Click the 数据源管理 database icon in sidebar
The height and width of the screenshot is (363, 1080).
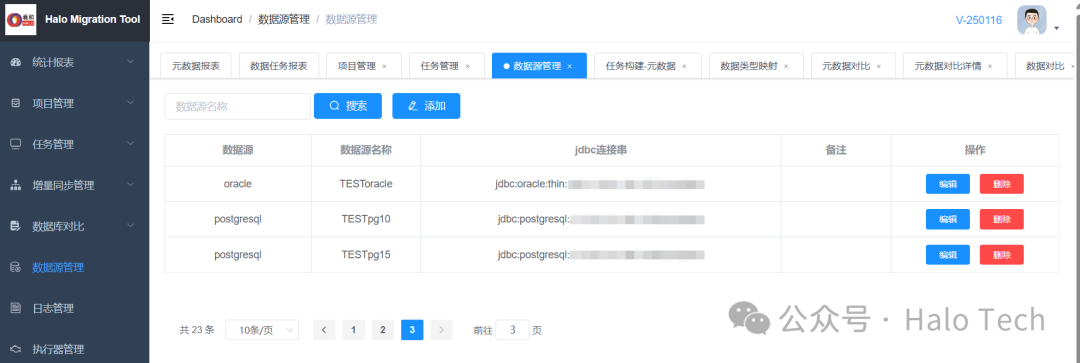click(16, 267)
